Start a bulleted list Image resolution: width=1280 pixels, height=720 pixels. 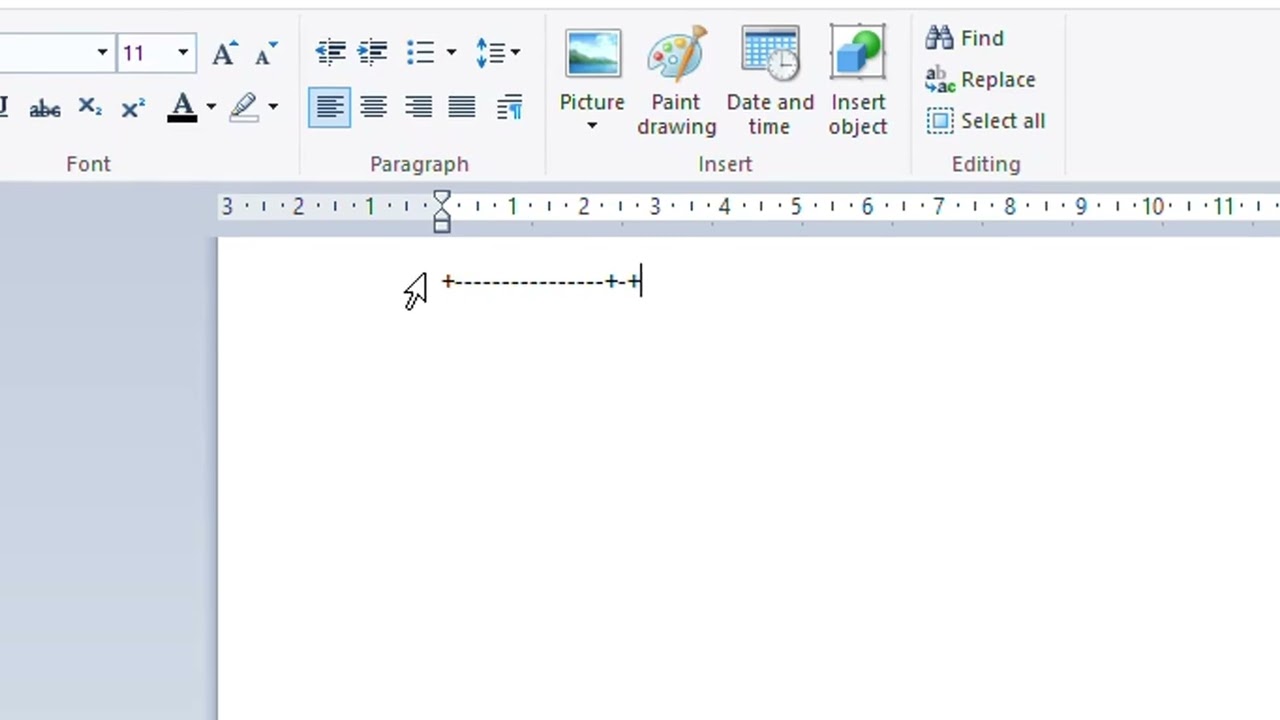pos(421,52)
